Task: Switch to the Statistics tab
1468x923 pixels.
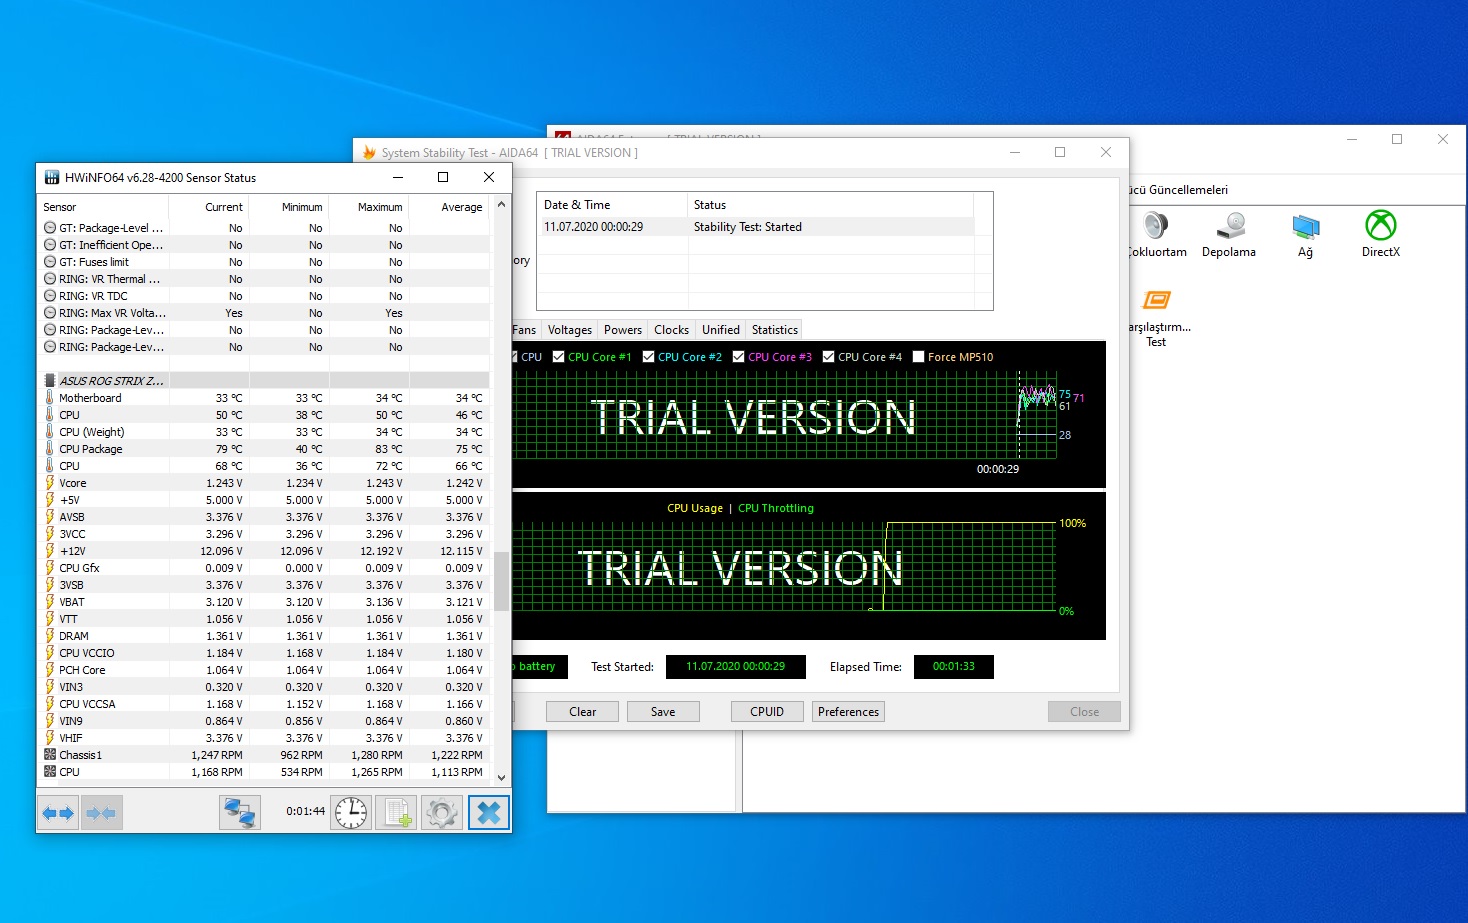Action: [775, 329]
